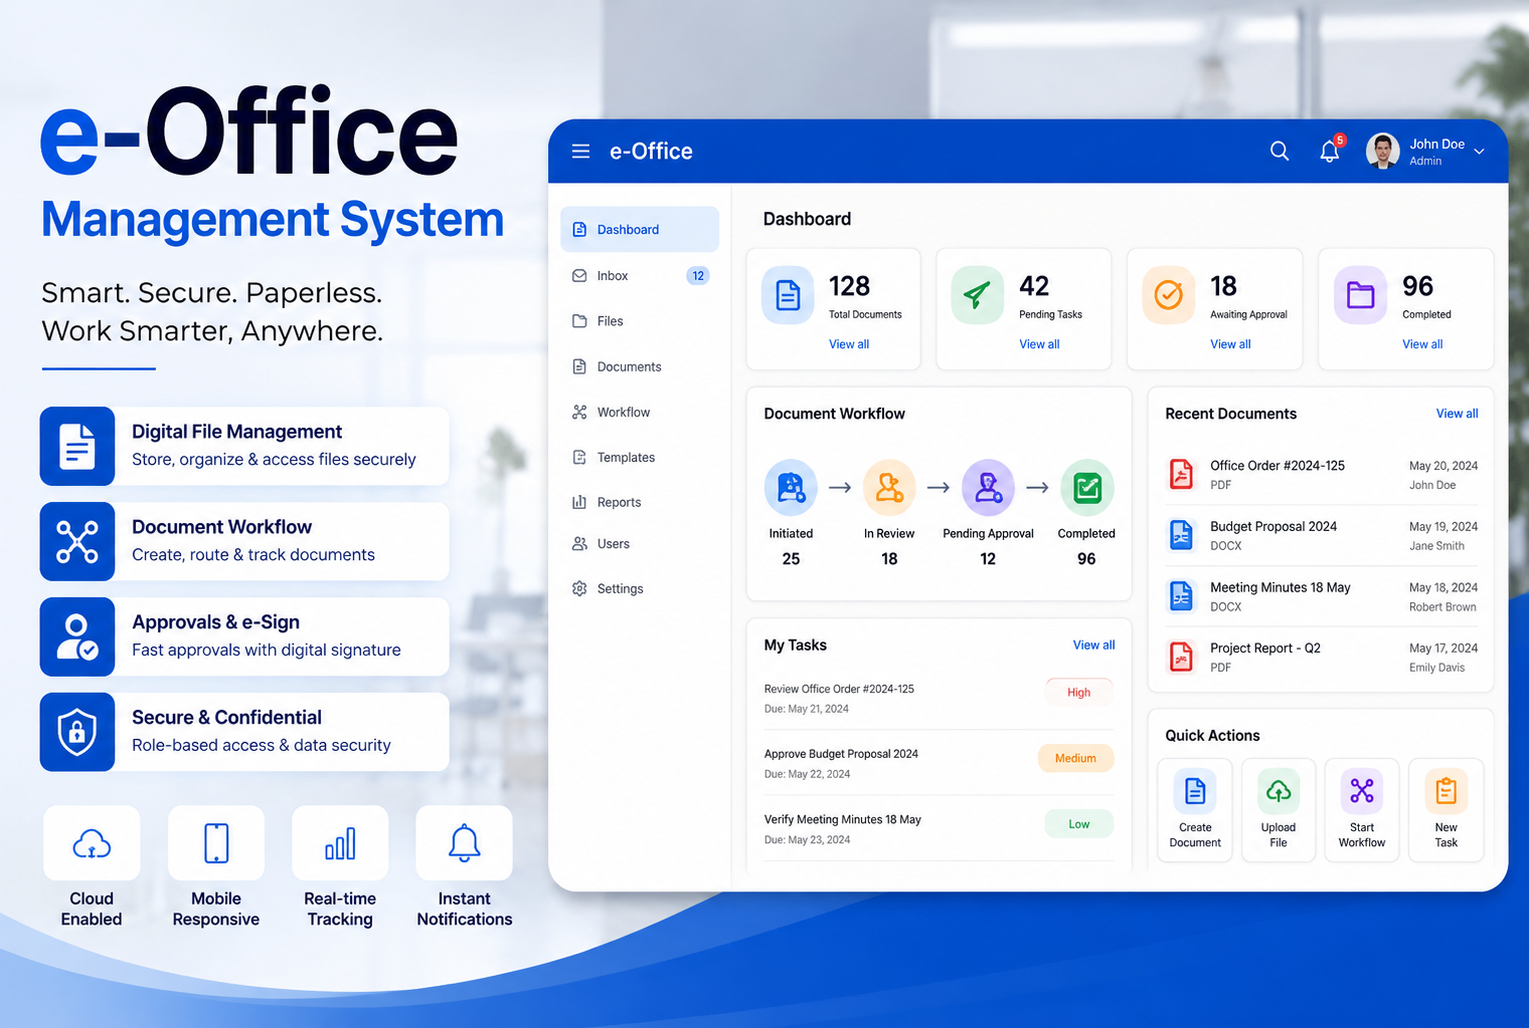This screenshot has width=1529, height=1028.
Task: Click the Create Document quick action
Action: tap(1195, 810)
